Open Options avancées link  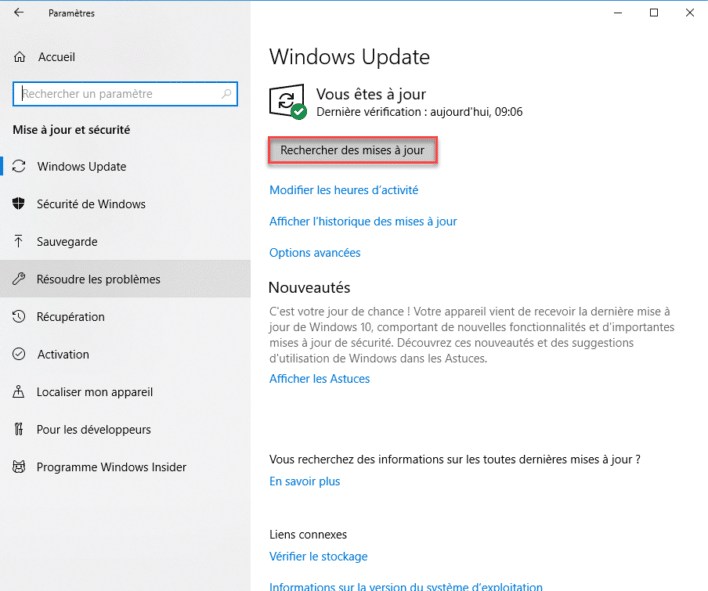click(x=315, y=253)
